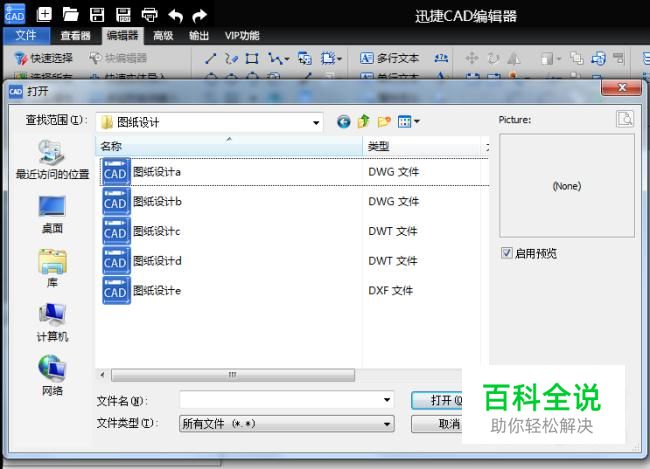Select file 图纸设计c
The height and width of the screenshot is (469, 650).
157,231
